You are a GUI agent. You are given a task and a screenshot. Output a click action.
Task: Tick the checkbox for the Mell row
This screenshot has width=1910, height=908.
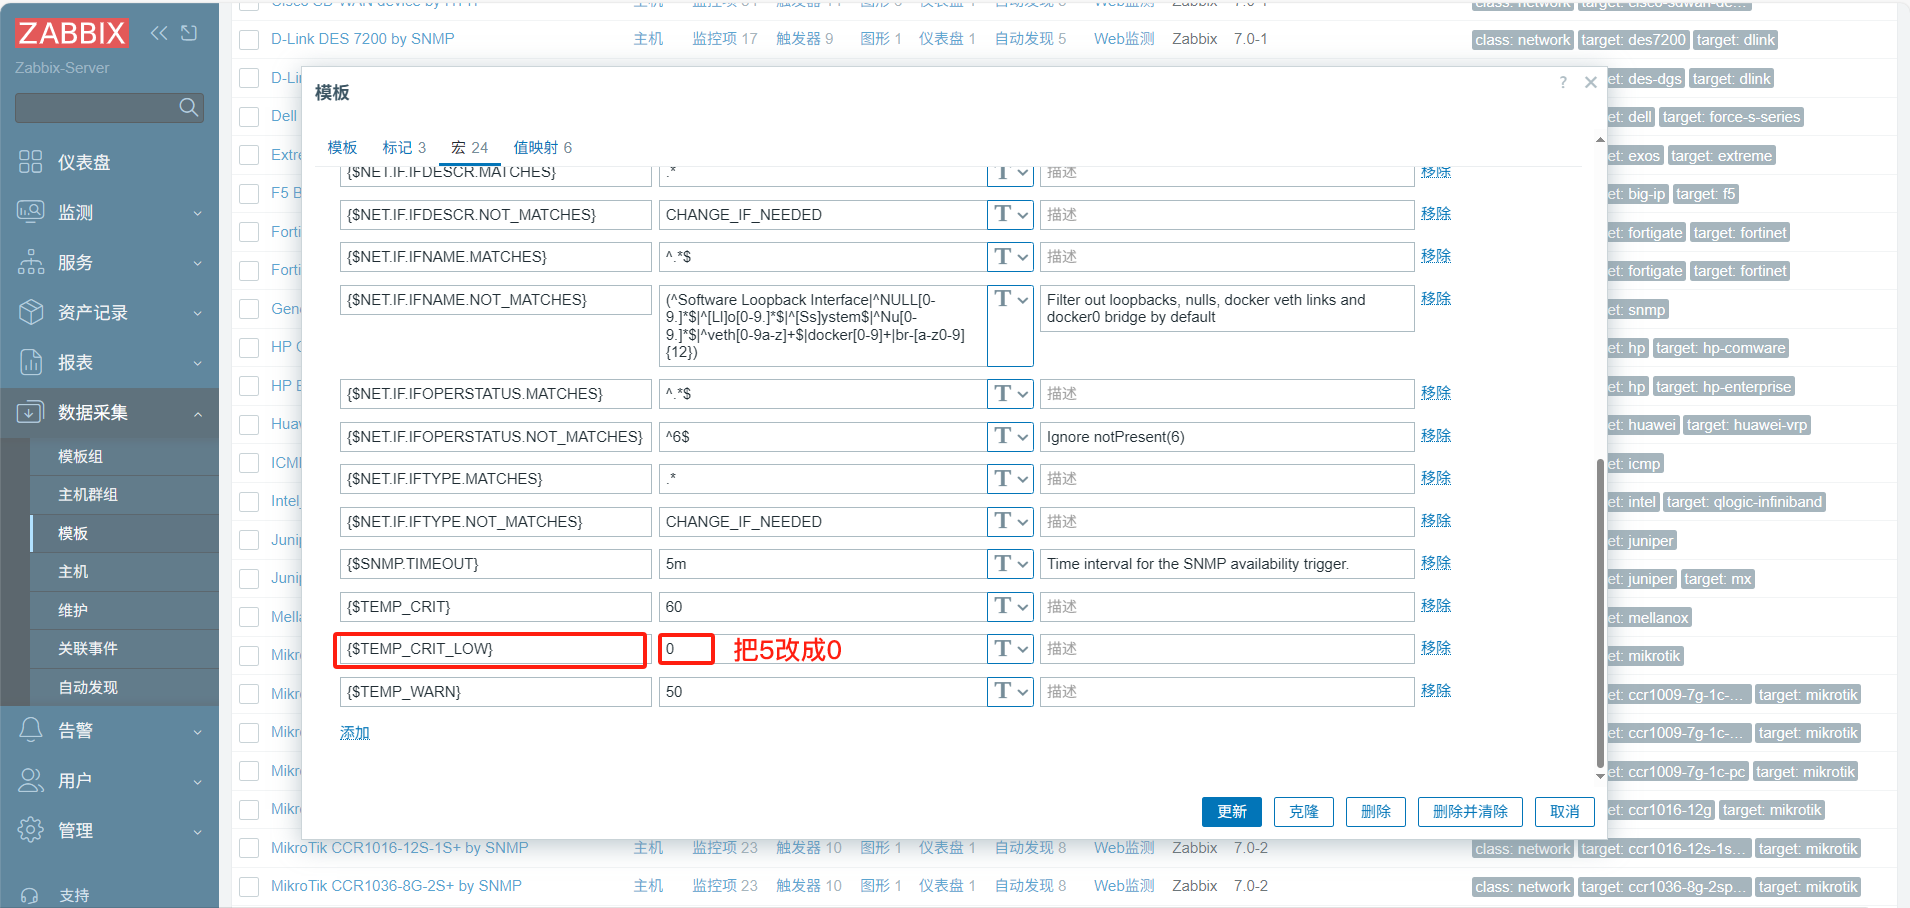(x=249, y=617)
